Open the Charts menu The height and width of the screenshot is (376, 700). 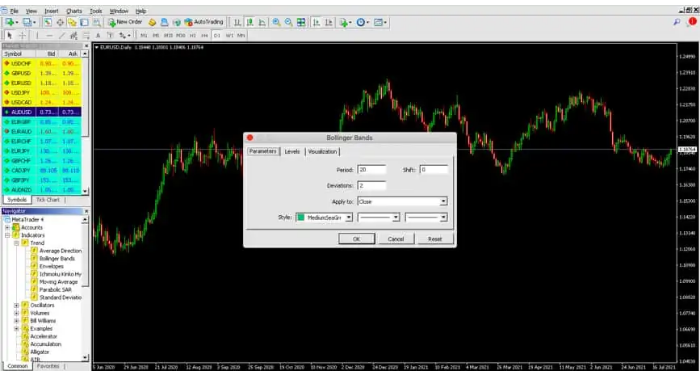(x=74, y=11)
